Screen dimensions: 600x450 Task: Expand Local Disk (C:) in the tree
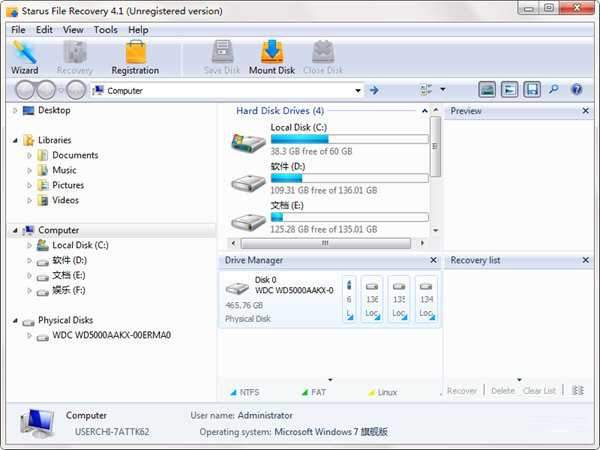coord(29,245)
